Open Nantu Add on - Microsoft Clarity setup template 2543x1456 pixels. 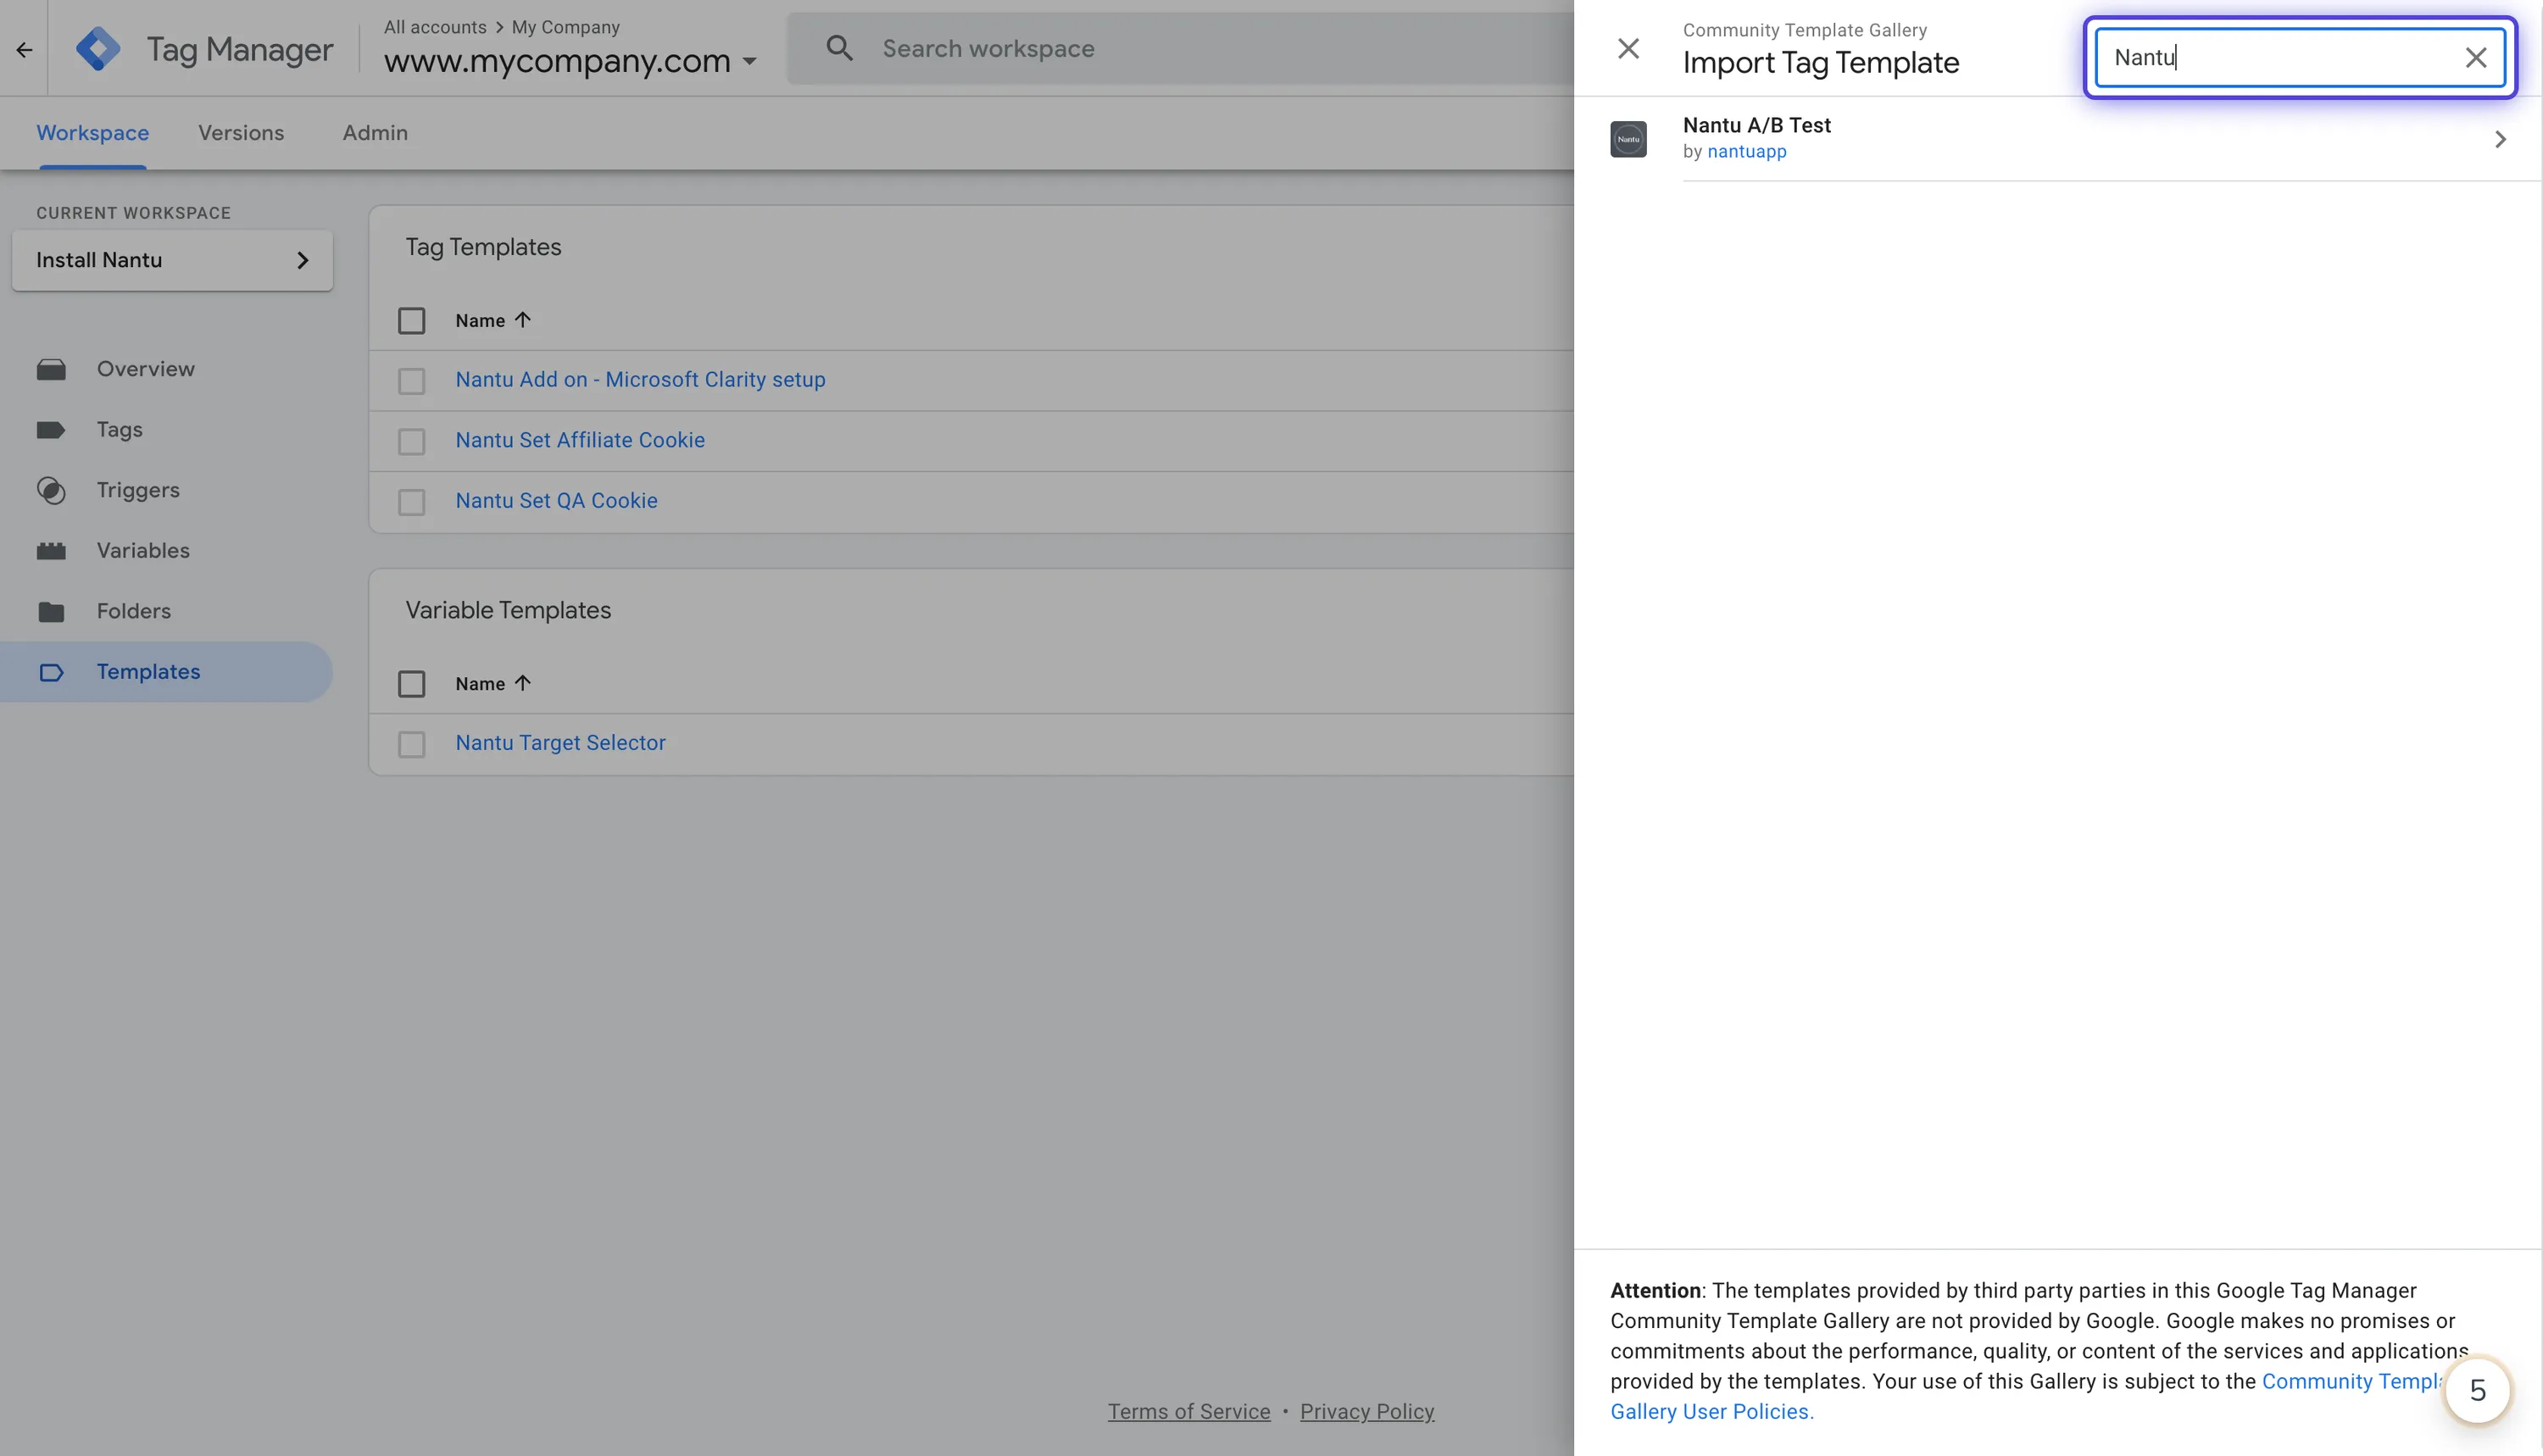[640, 380]
